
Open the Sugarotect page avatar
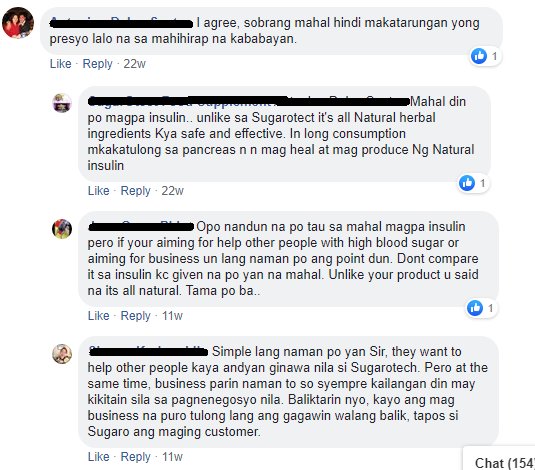tap(62, 103)
